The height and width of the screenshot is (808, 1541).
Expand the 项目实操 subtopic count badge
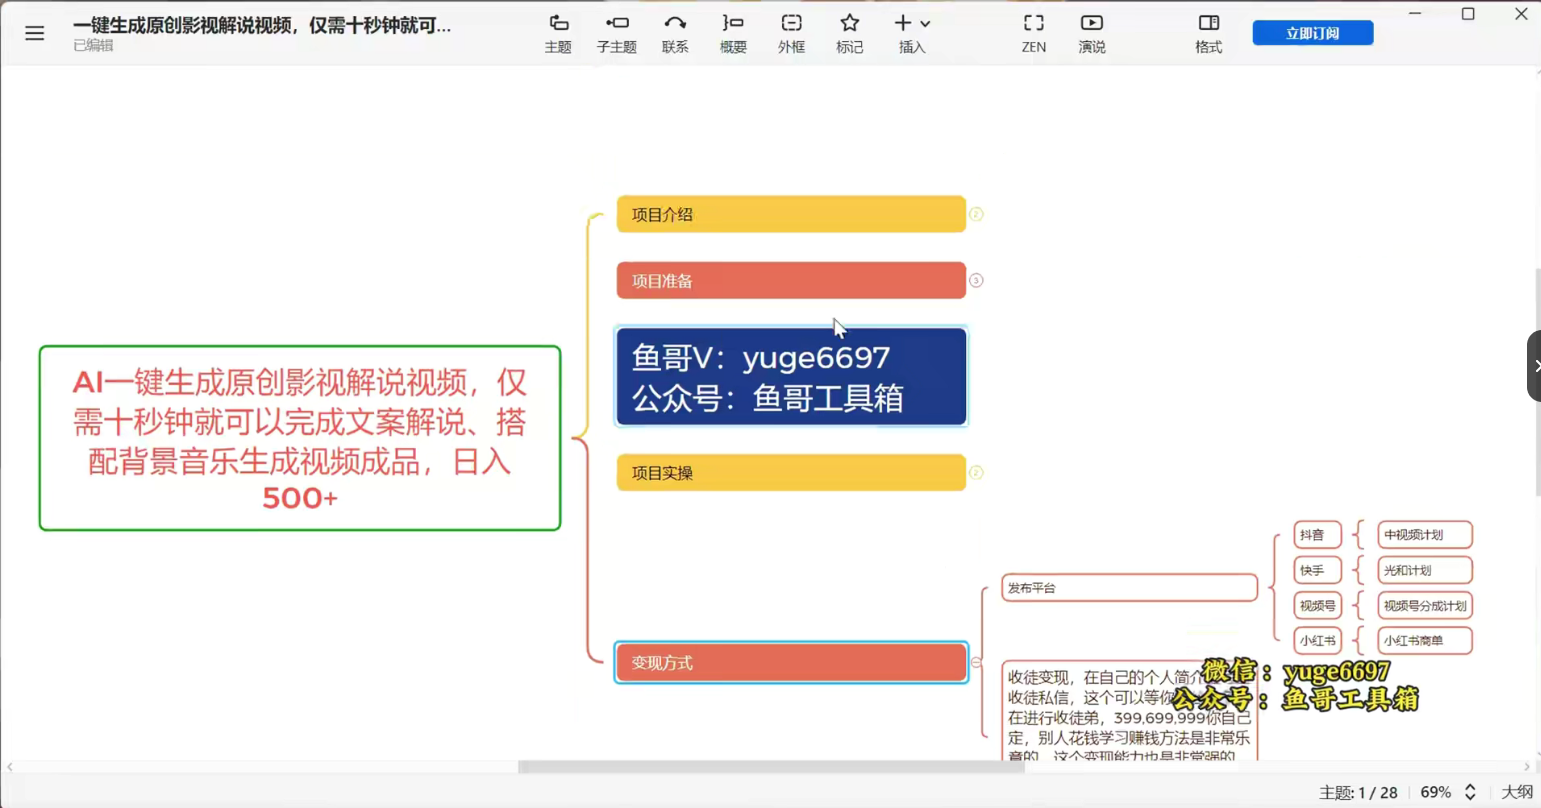976,473
